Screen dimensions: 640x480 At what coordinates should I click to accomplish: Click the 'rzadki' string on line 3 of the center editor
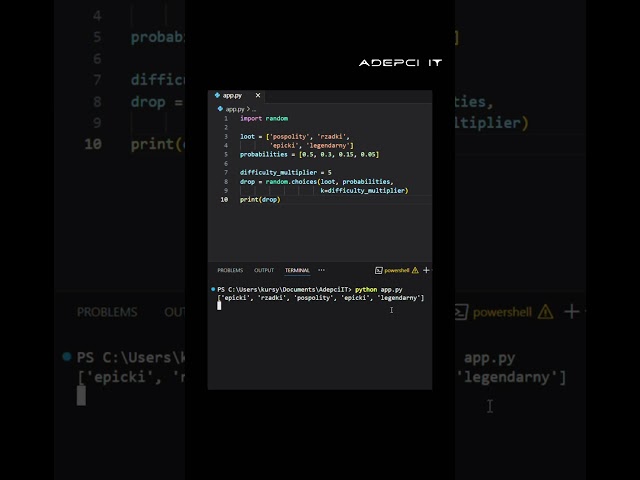(x=331, y=136)
